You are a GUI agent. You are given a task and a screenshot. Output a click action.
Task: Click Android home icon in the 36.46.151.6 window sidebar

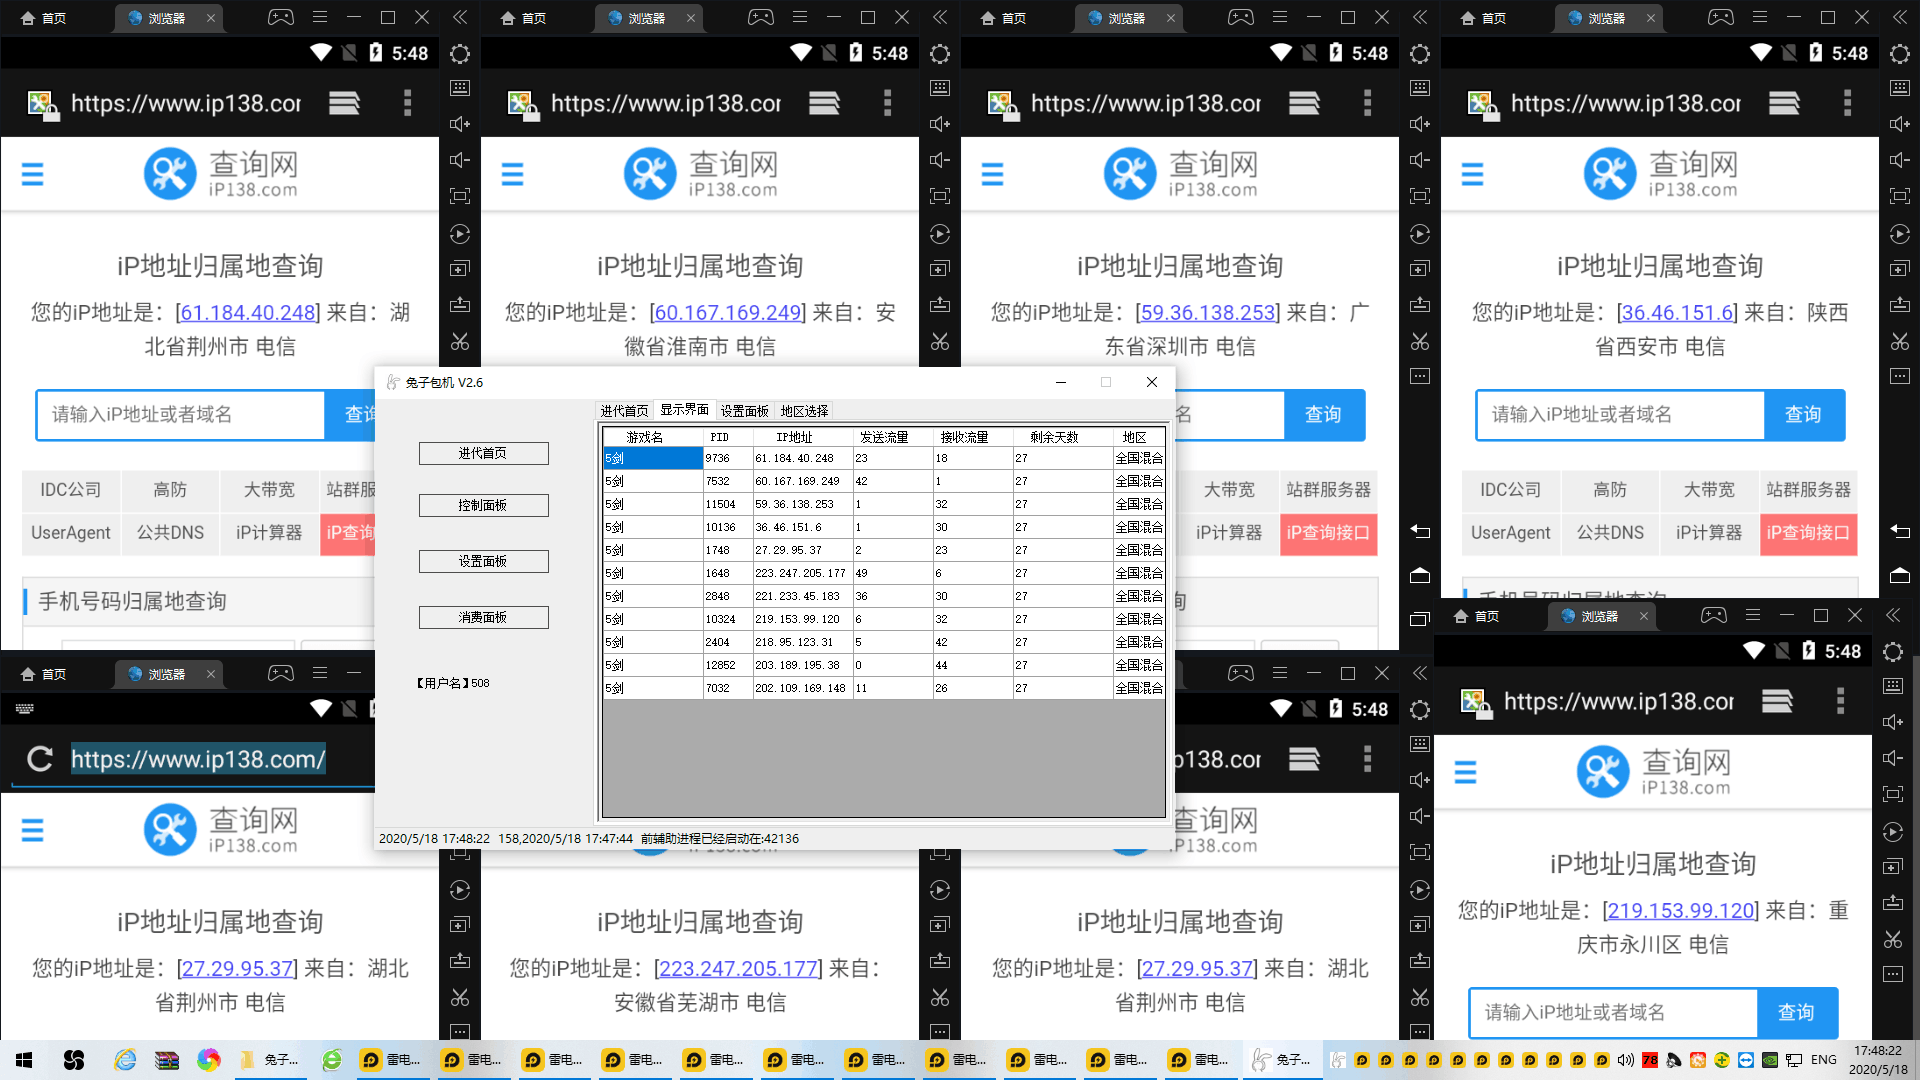1900,575
